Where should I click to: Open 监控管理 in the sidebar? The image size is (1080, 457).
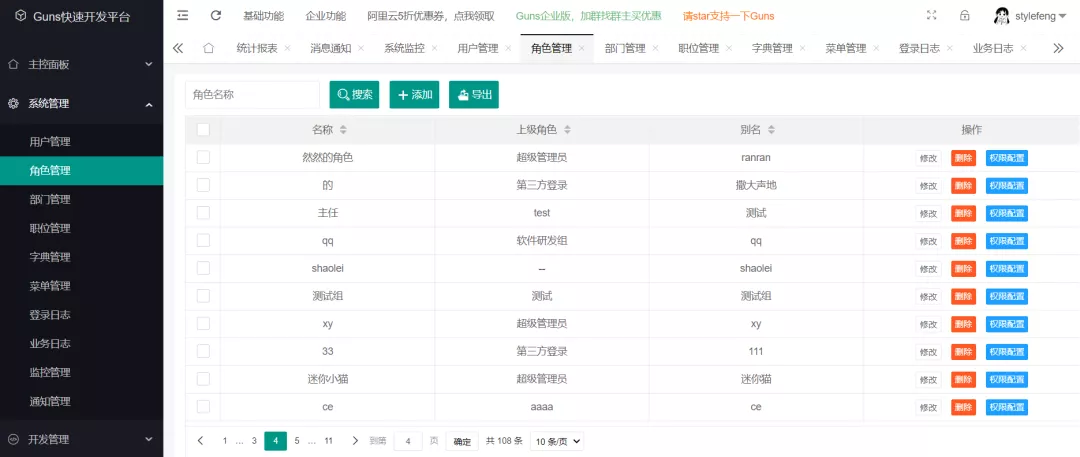coord(81,372)
